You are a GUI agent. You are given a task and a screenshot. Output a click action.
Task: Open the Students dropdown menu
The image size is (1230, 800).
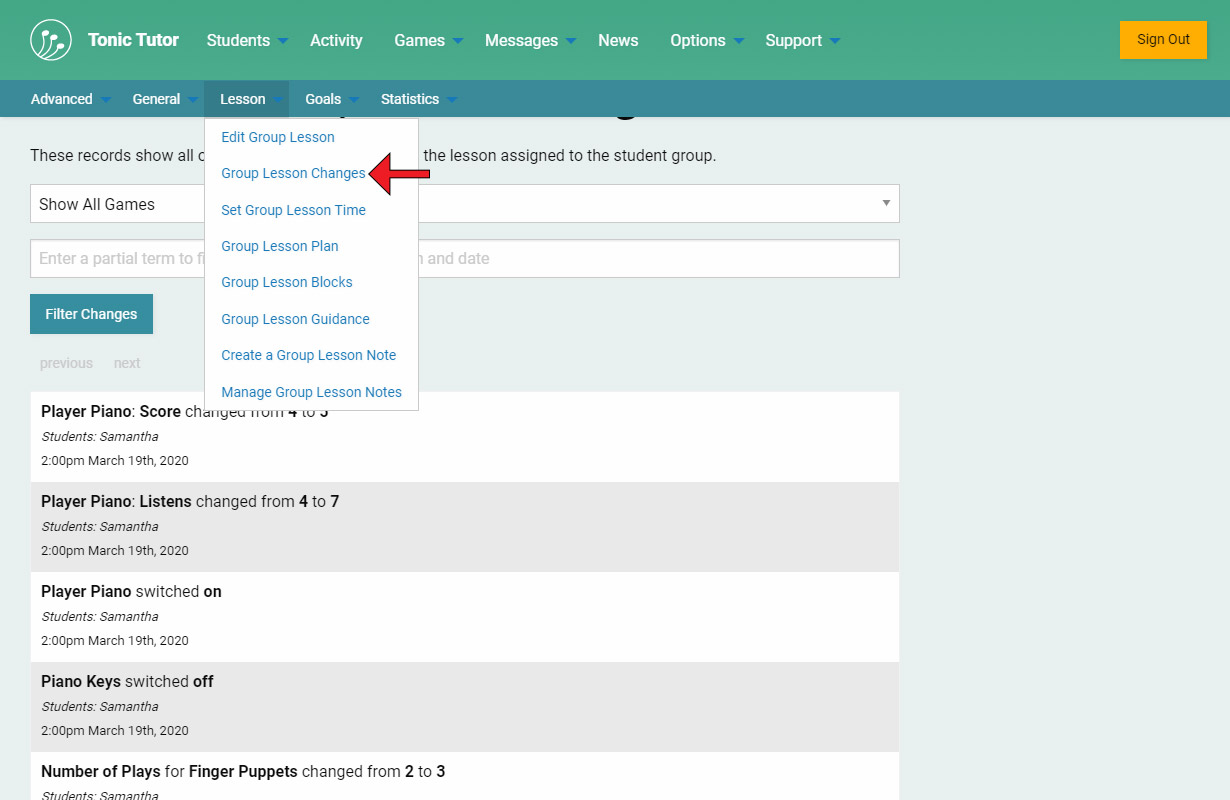click(x=246, y=40)
